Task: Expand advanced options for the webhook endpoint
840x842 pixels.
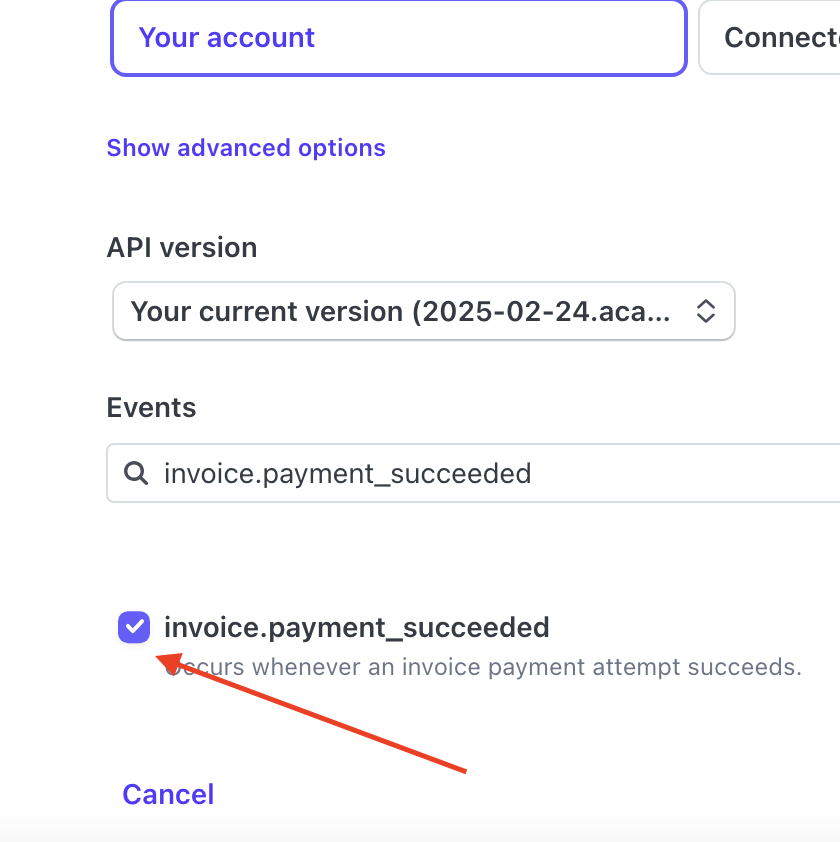Action: [246, 148]
